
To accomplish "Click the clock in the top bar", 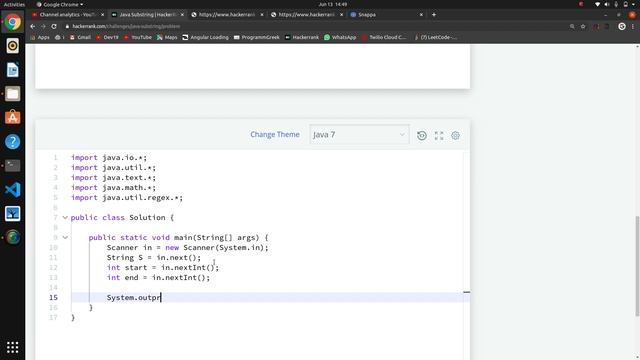I will click(x=333, y=4).
